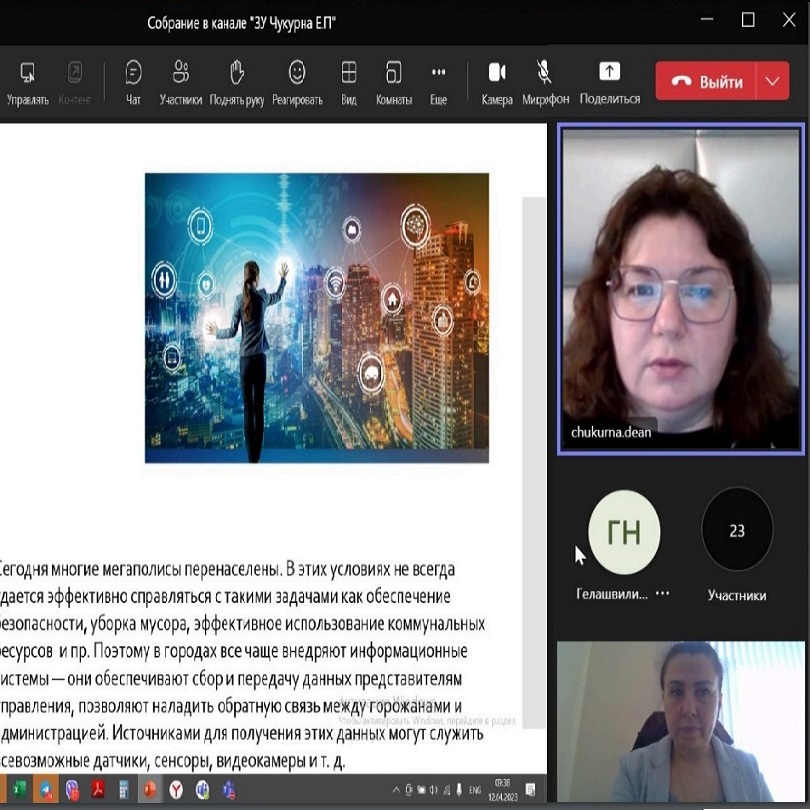Open Calculator from the taskbar

(124, 790)
